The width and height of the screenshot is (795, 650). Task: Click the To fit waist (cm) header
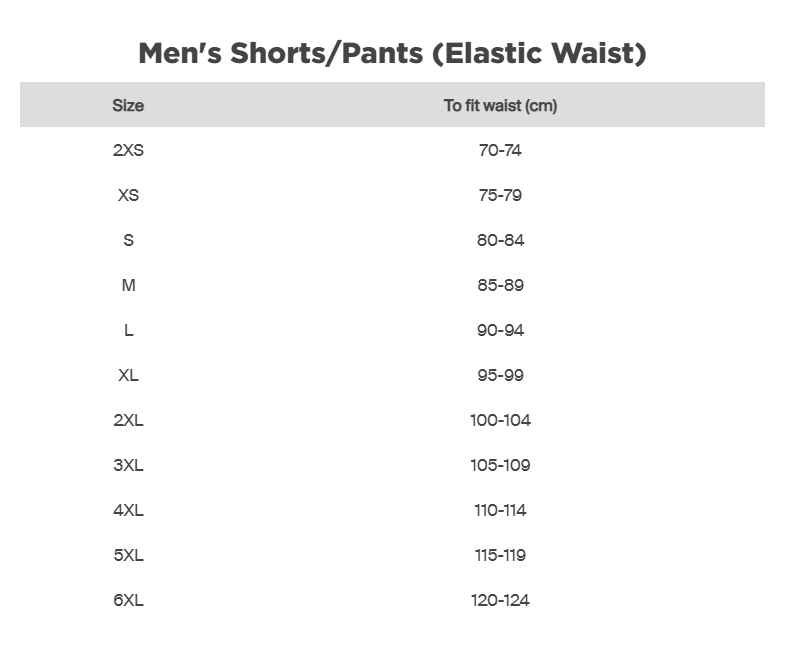coord(500,105)
